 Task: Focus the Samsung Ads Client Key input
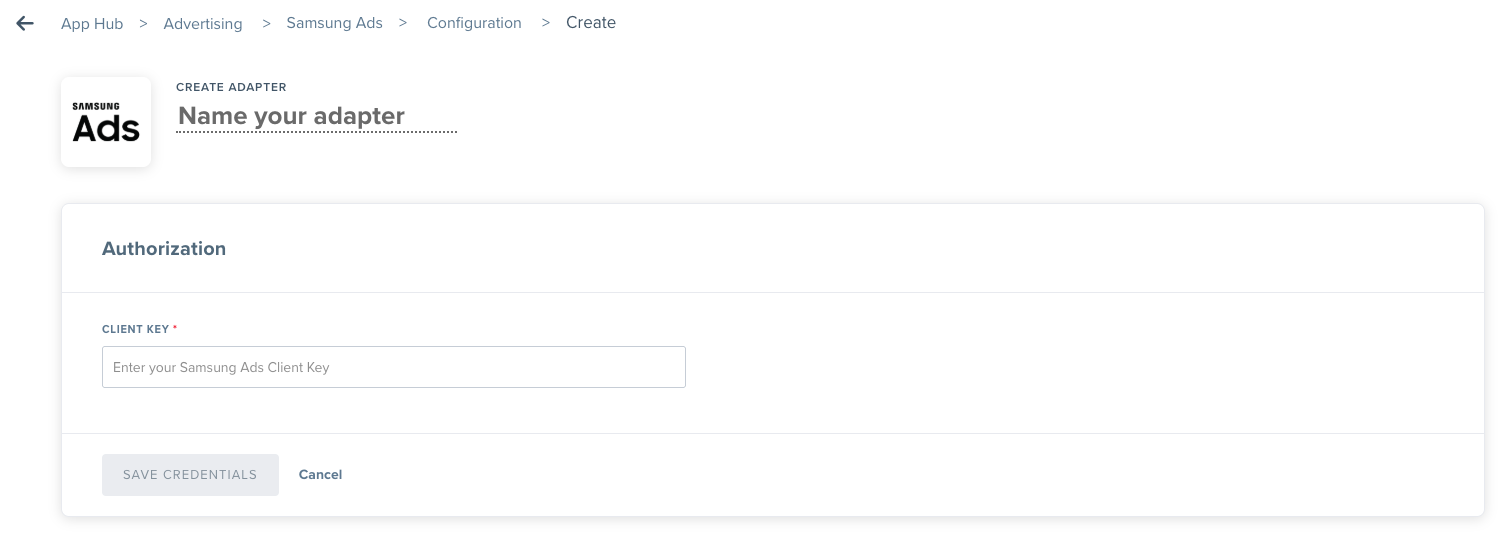(394, 367)
